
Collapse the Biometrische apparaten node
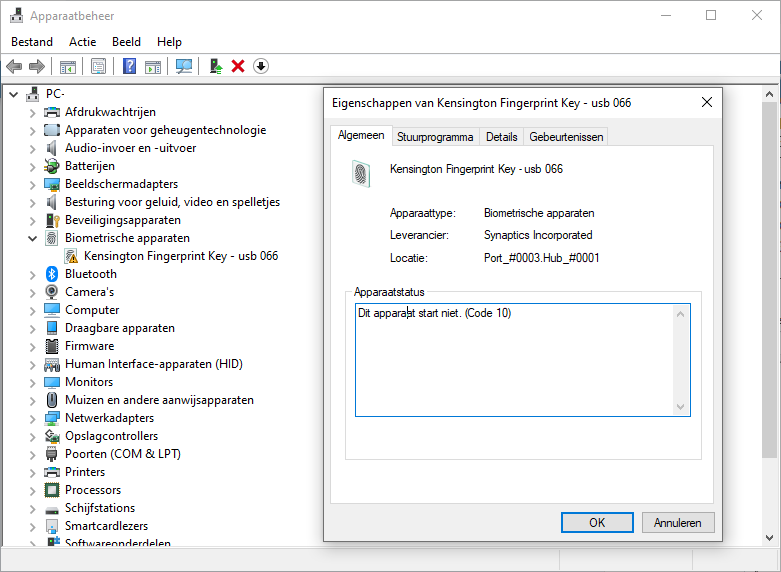point(33,238)
